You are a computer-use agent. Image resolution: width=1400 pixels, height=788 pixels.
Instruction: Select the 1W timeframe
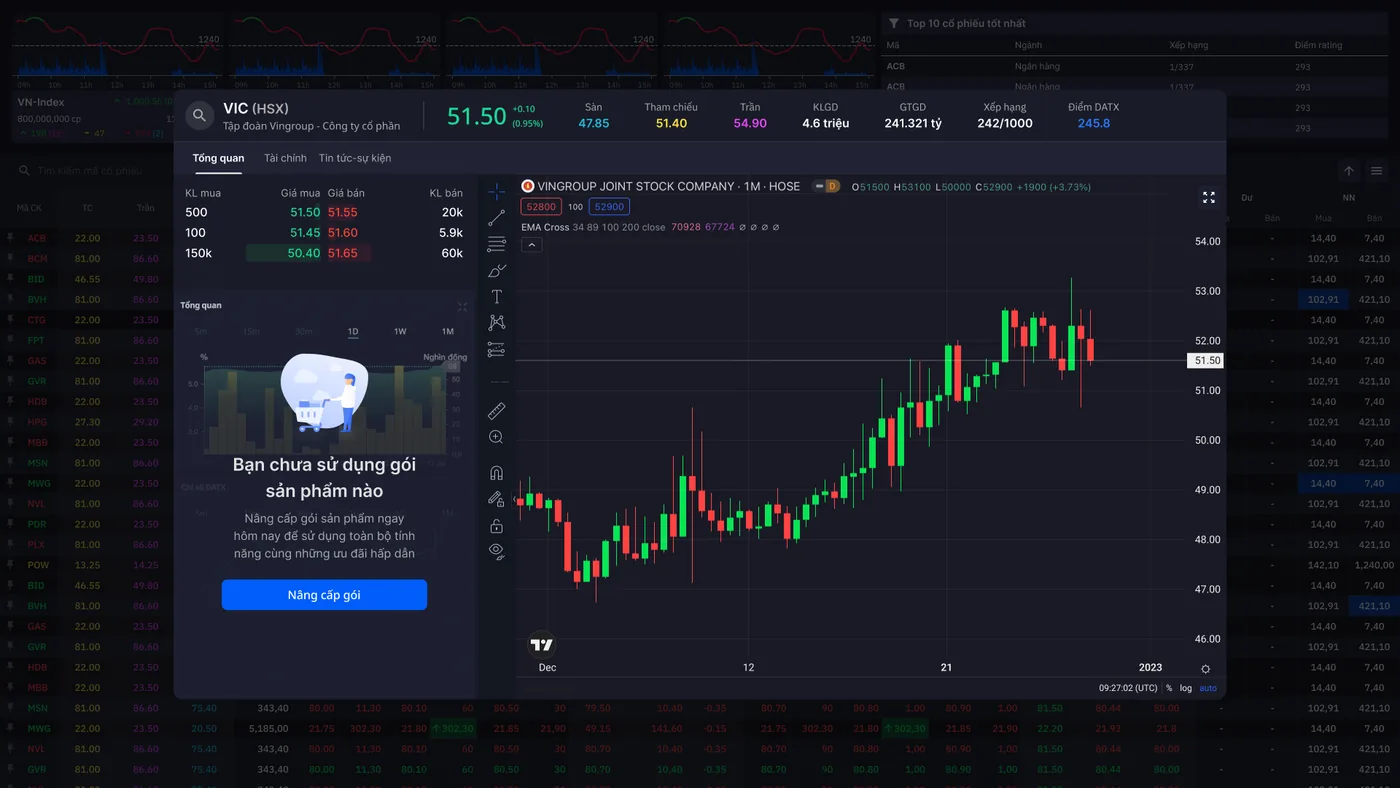click(400, 332)
